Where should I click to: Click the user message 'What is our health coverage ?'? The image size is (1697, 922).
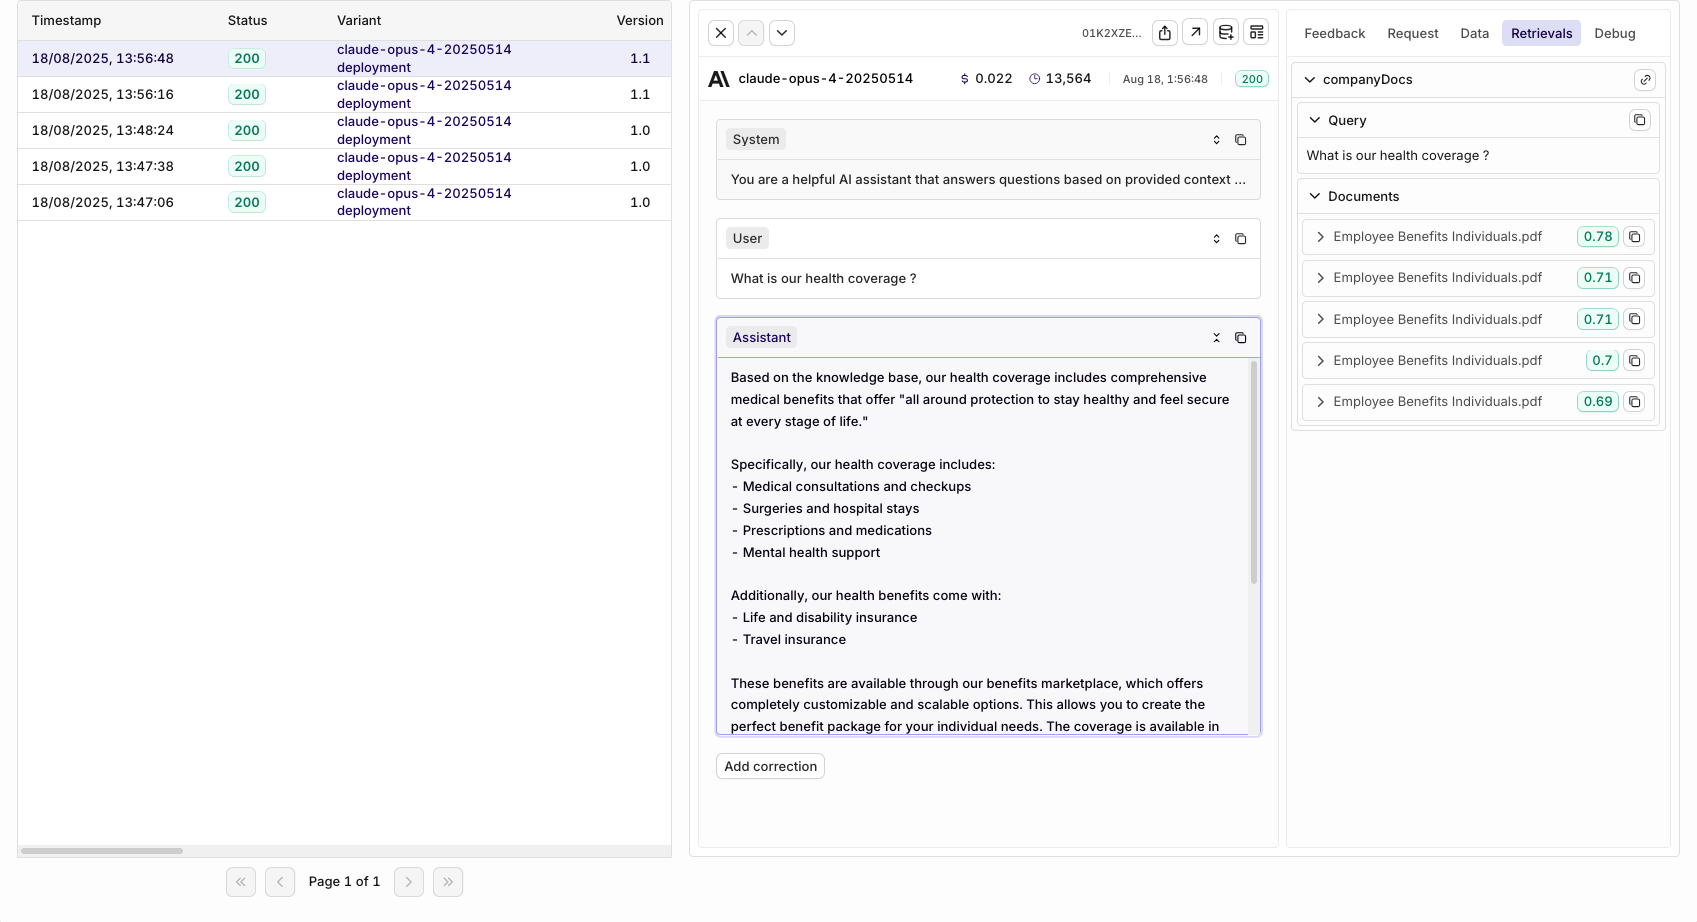tap(823, 279)
